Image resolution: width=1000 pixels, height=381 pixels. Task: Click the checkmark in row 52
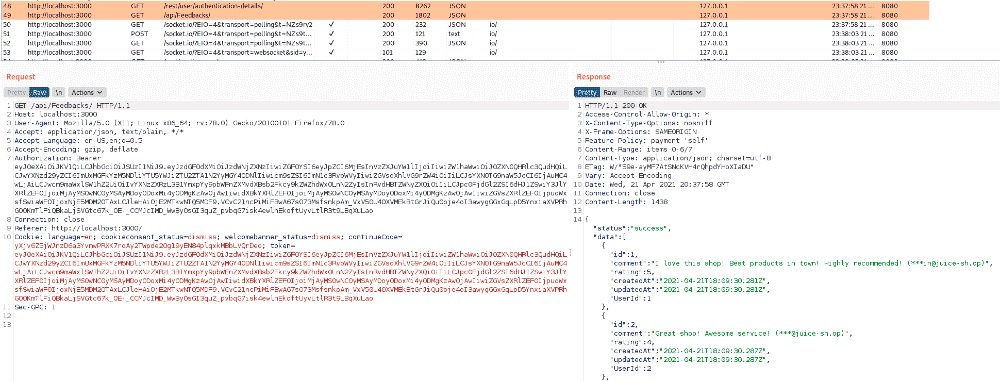[332, 42]
